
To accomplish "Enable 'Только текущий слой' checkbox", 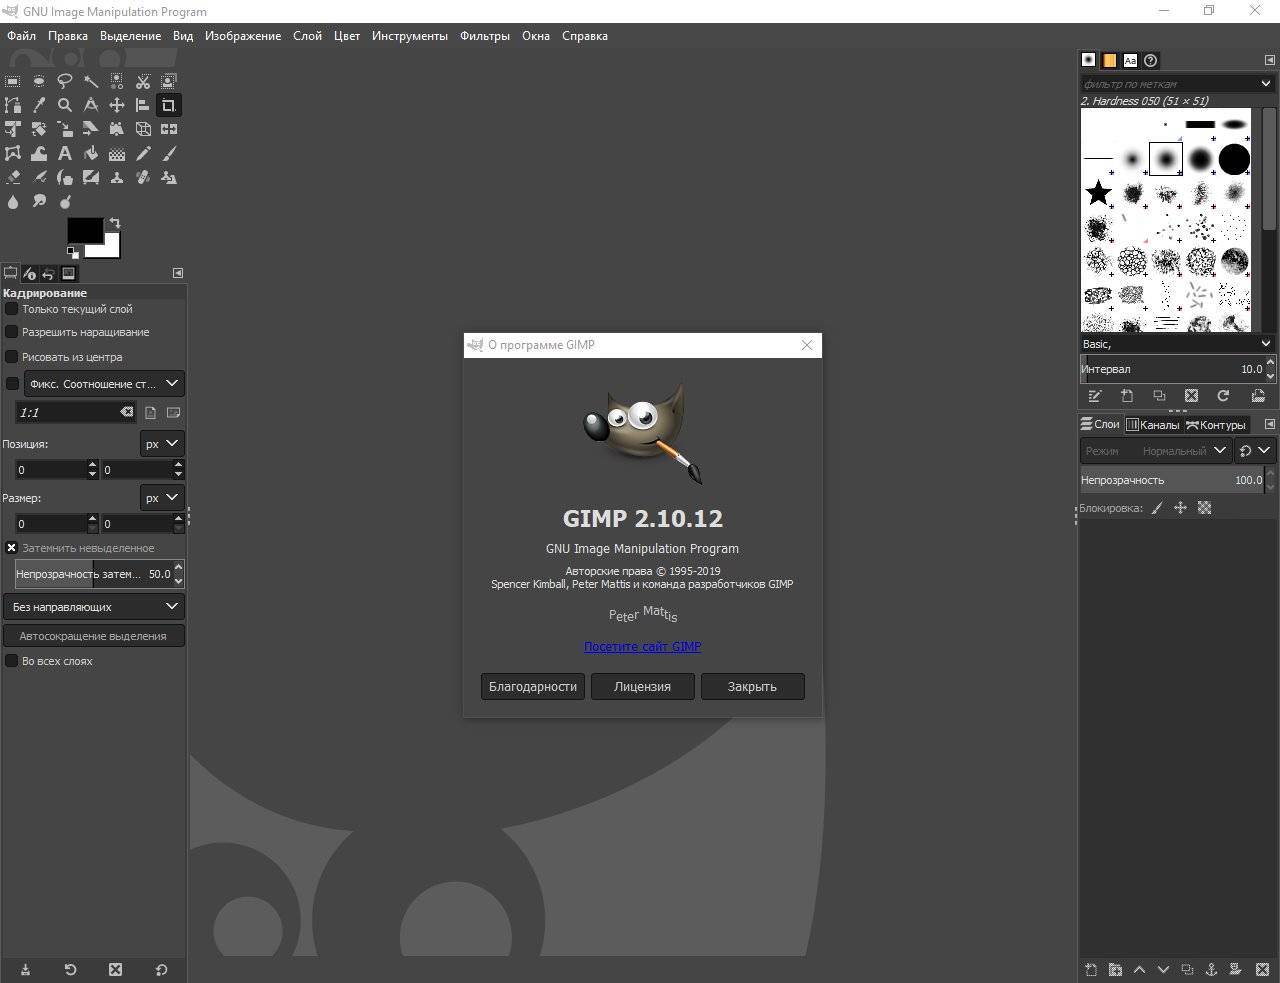I will [x=12, y=309].
